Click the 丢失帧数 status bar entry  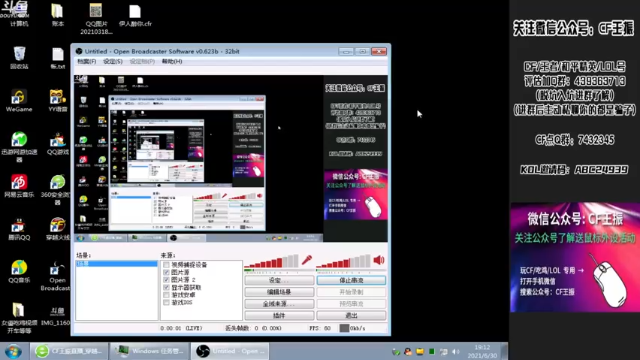click(x=253, y=328)
